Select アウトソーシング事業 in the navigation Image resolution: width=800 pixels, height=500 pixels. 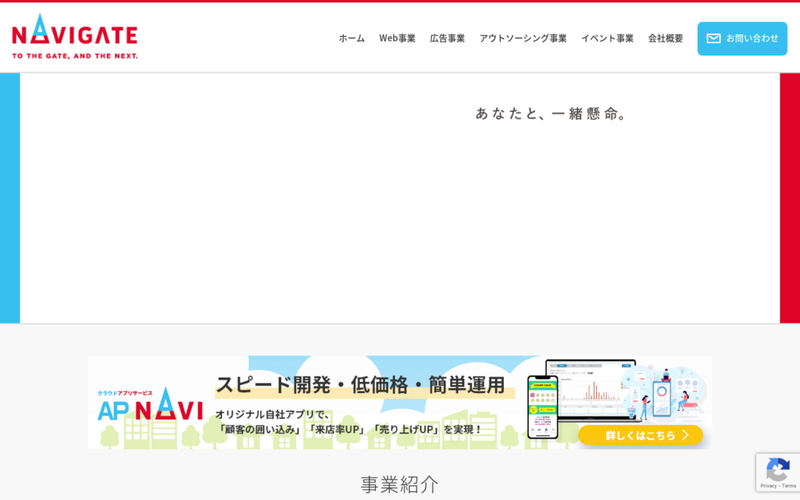pos(522,39)
